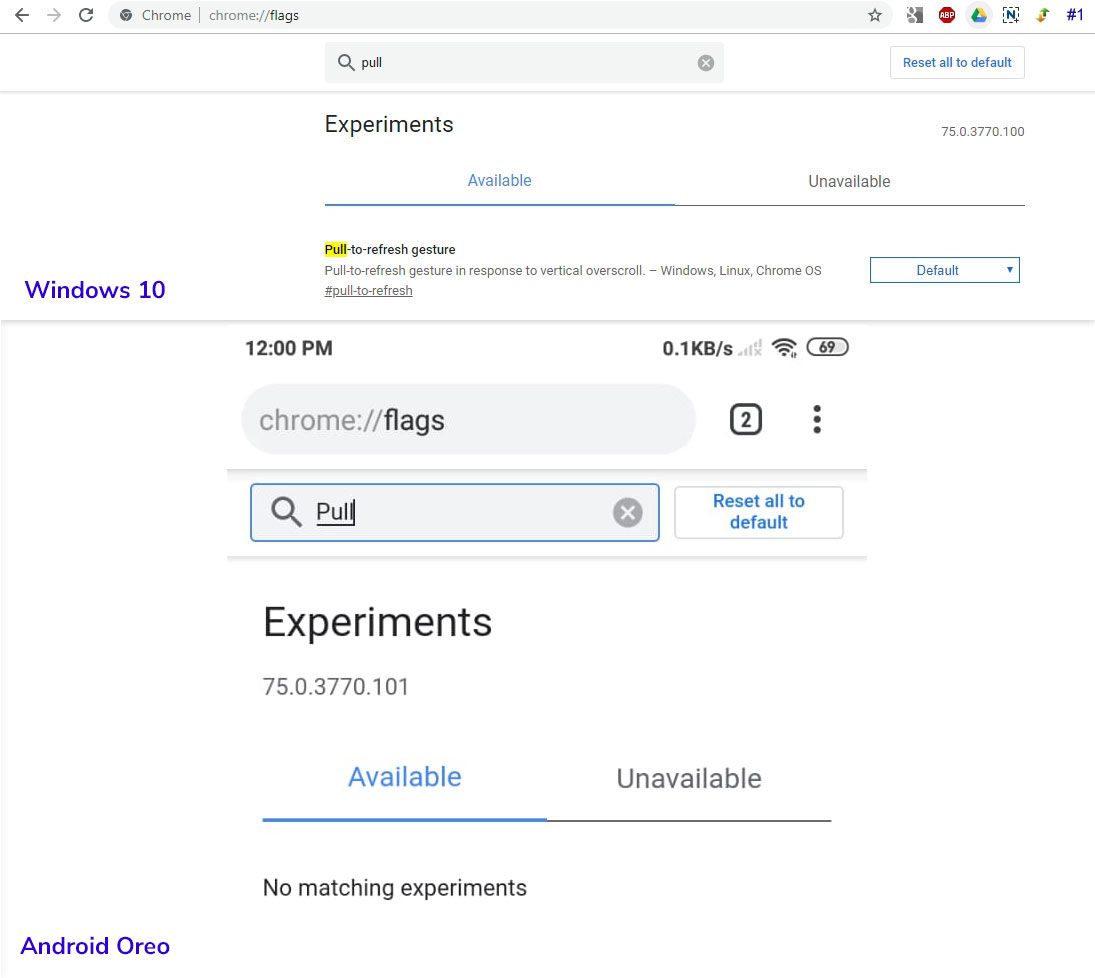Click the Android Wi-Fi status indicator
Screen dimensions: 1095x978
785,347
